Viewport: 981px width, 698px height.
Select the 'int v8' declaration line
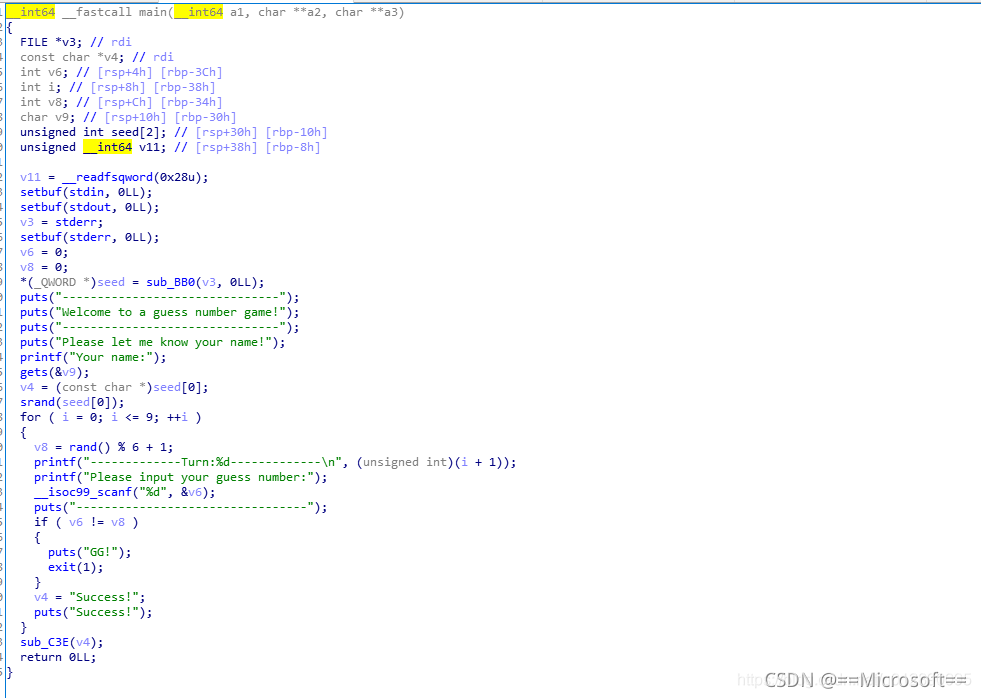coord(121,102)
